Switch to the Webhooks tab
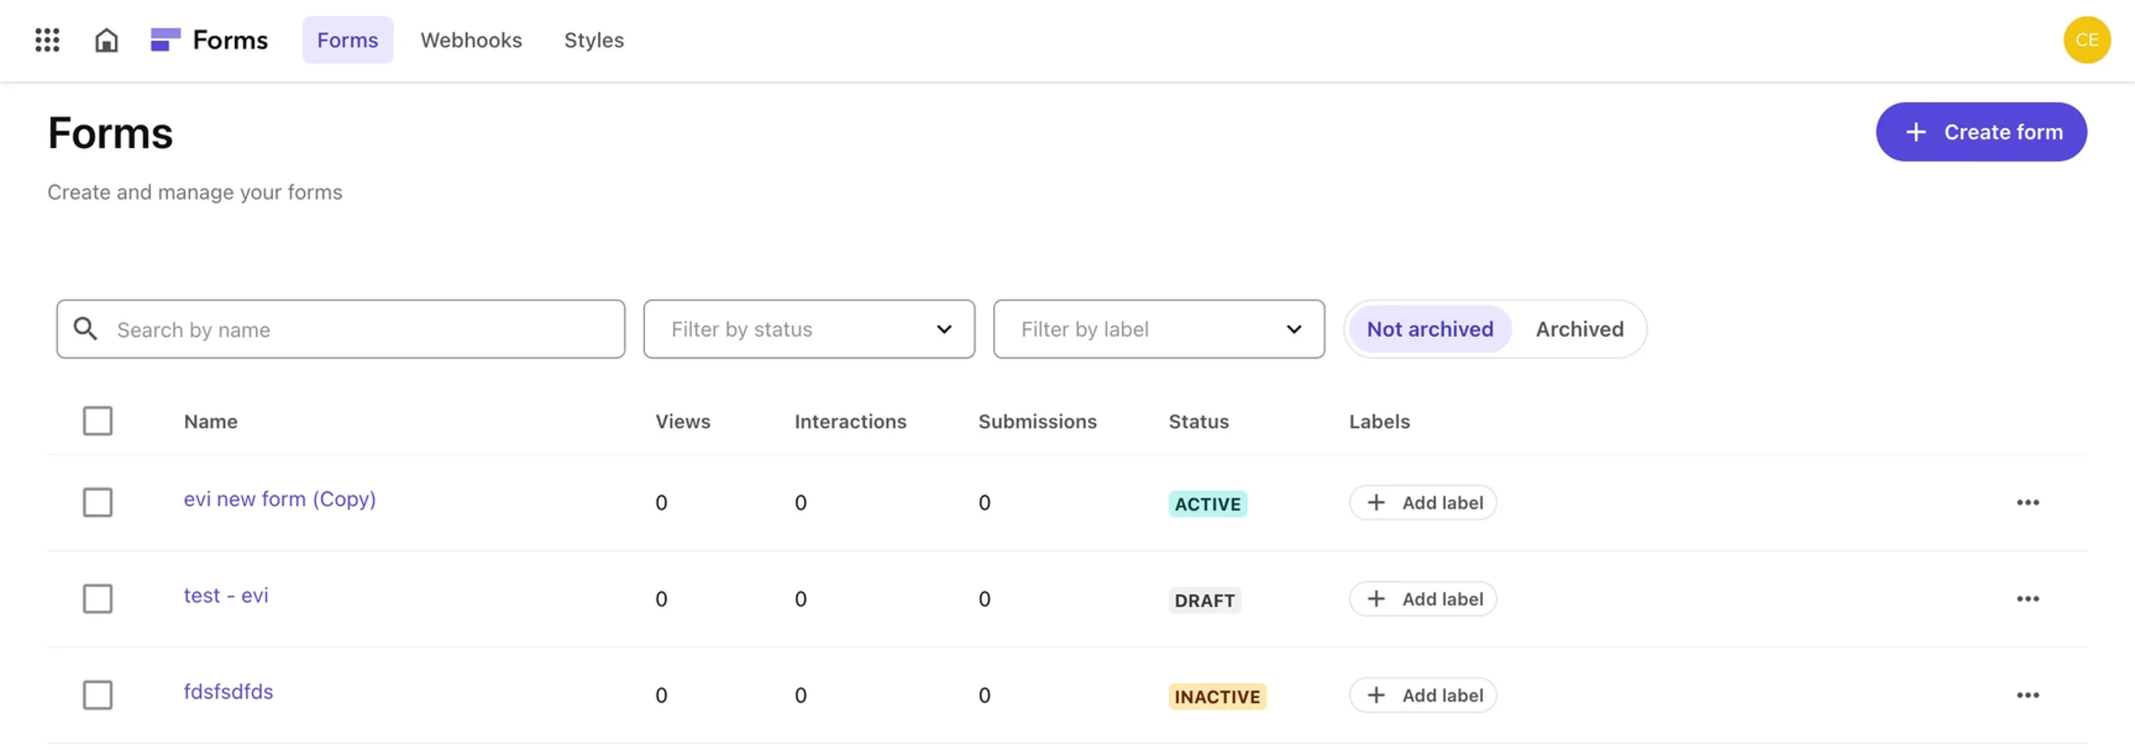Viewport: 2135px width, 750px height. 471,40
